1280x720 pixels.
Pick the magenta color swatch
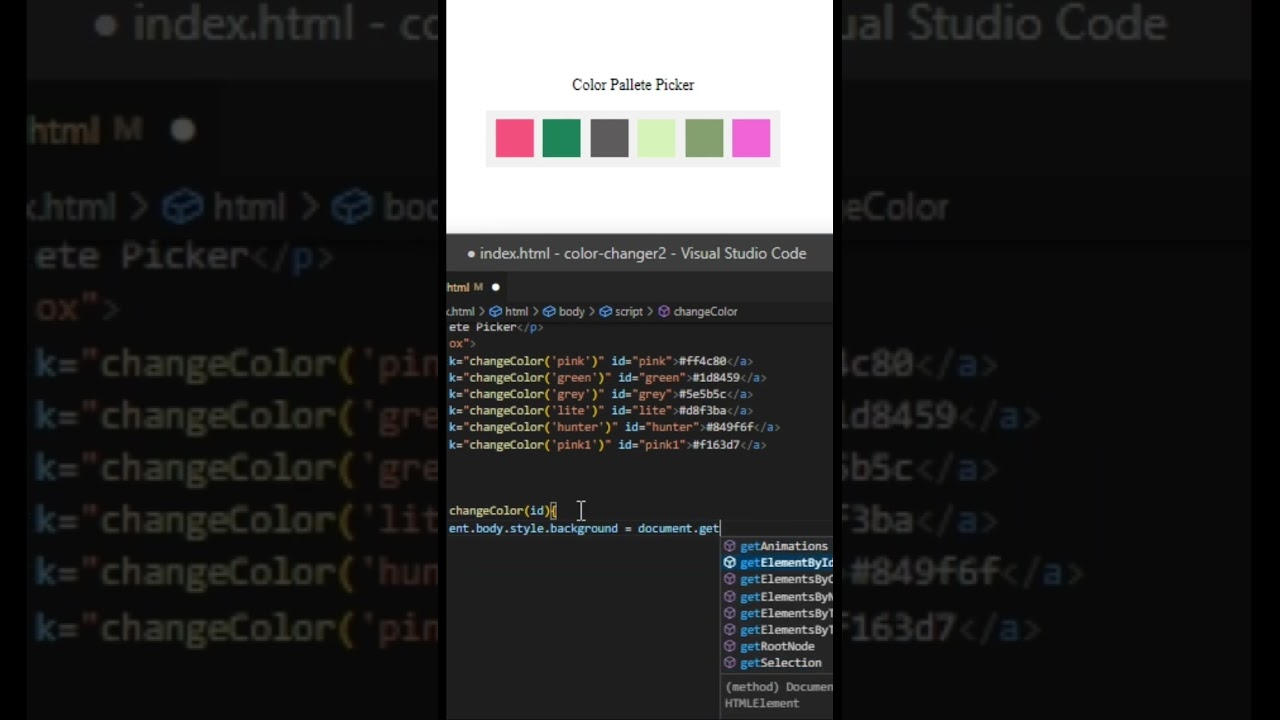[x=751, y=138]
